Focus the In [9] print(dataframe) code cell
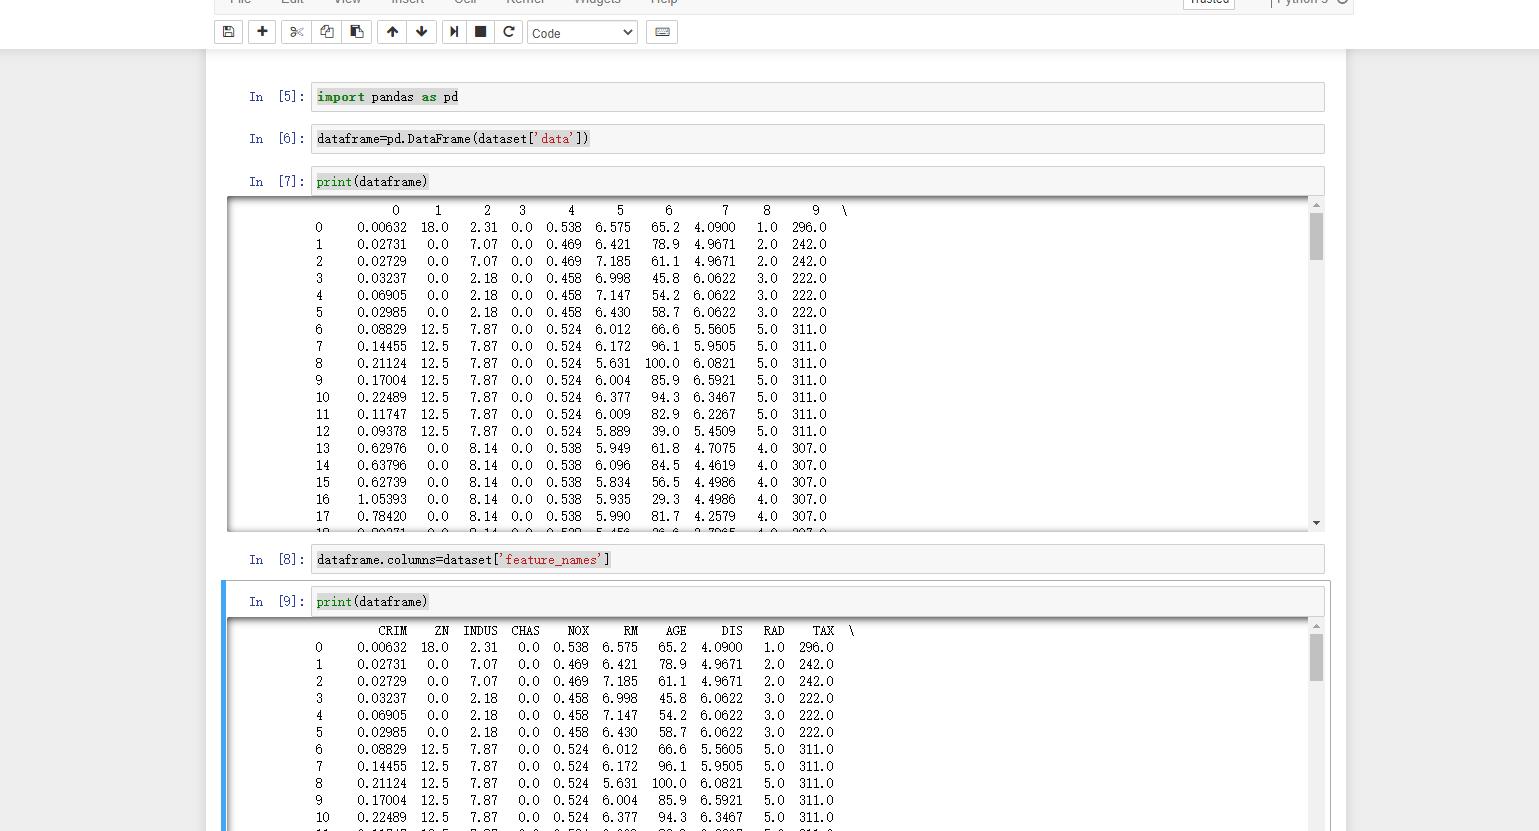 (817, 601)
